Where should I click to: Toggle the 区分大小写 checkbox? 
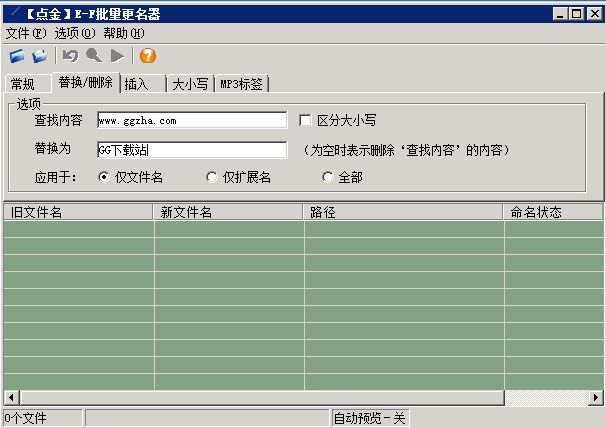point(305,120)
